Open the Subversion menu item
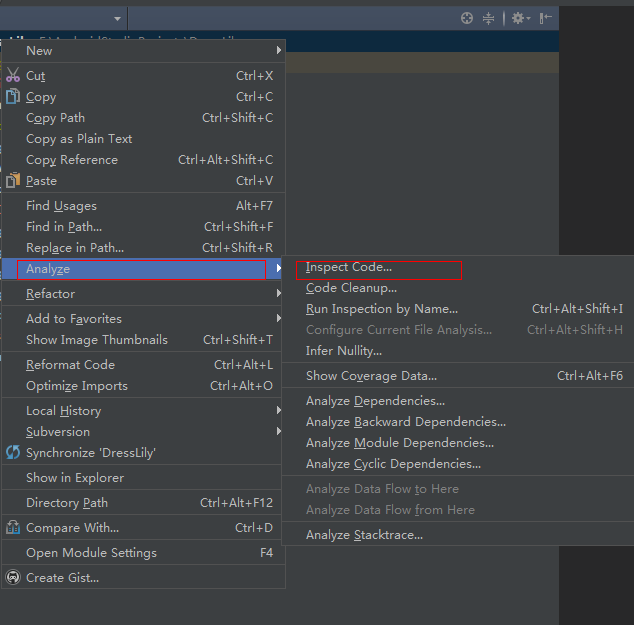Viewport: 634px width, 625px height. click(144, 432)
